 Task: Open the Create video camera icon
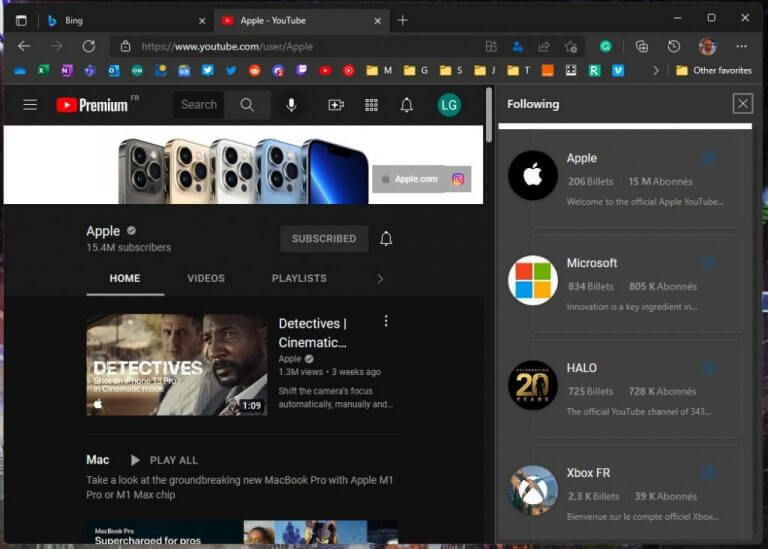coord(336,105)
